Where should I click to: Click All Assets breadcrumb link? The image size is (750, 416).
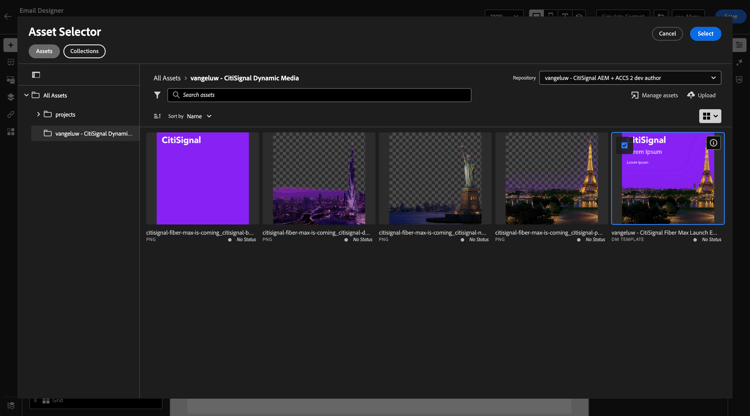[167, 78]
